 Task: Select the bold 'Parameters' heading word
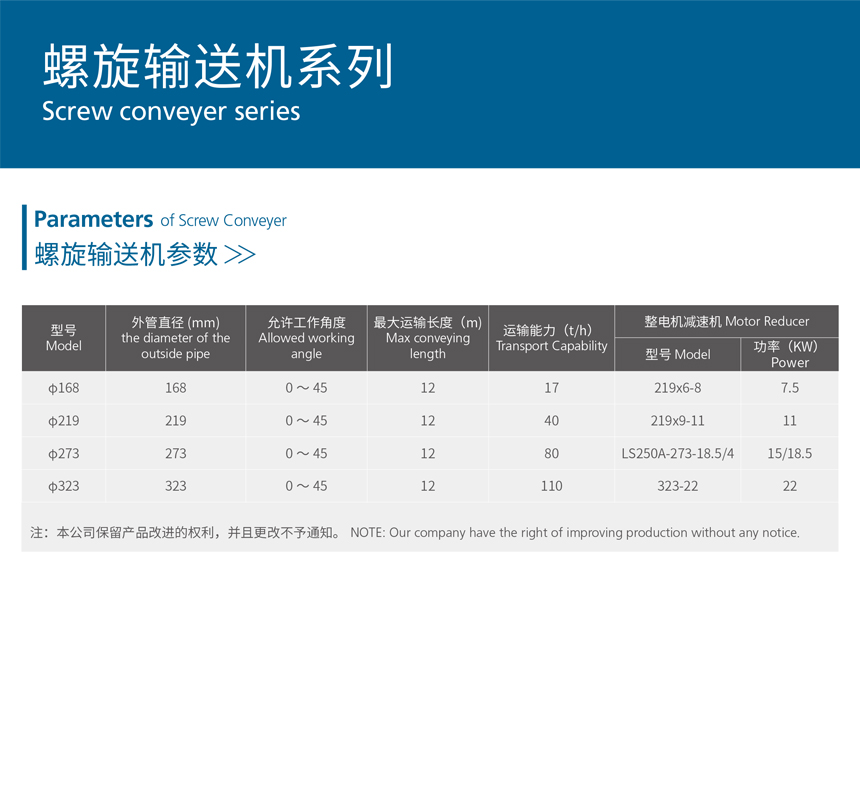[x=93, y=220]
